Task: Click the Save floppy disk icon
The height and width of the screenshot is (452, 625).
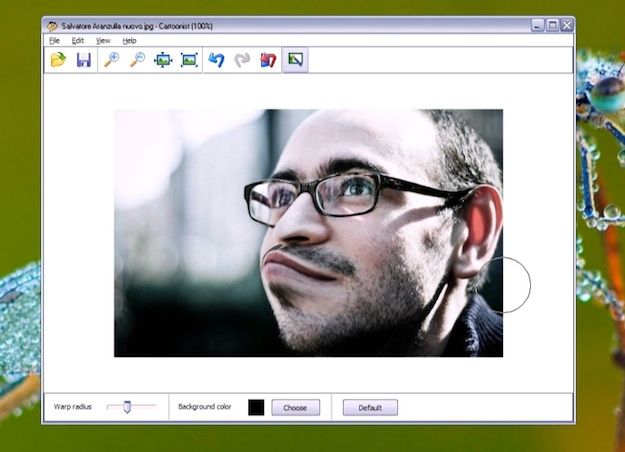Action: (x=84, y=60)
